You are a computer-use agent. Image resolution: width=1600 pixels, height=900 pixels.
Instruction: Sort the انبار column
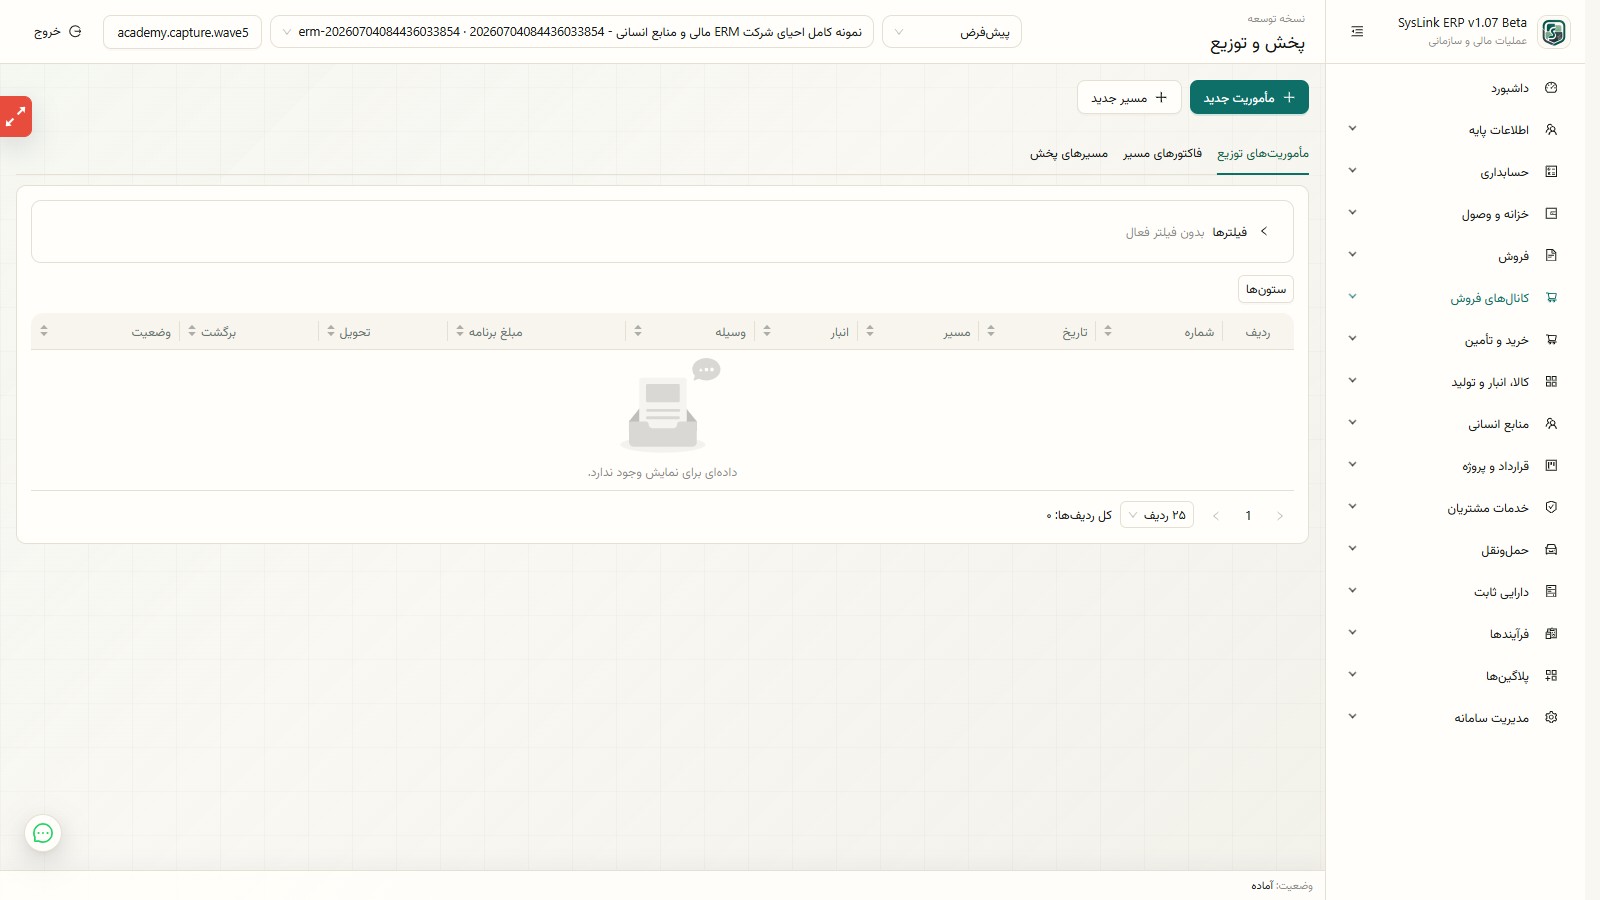pyautogui.click(x=767, y=331)
